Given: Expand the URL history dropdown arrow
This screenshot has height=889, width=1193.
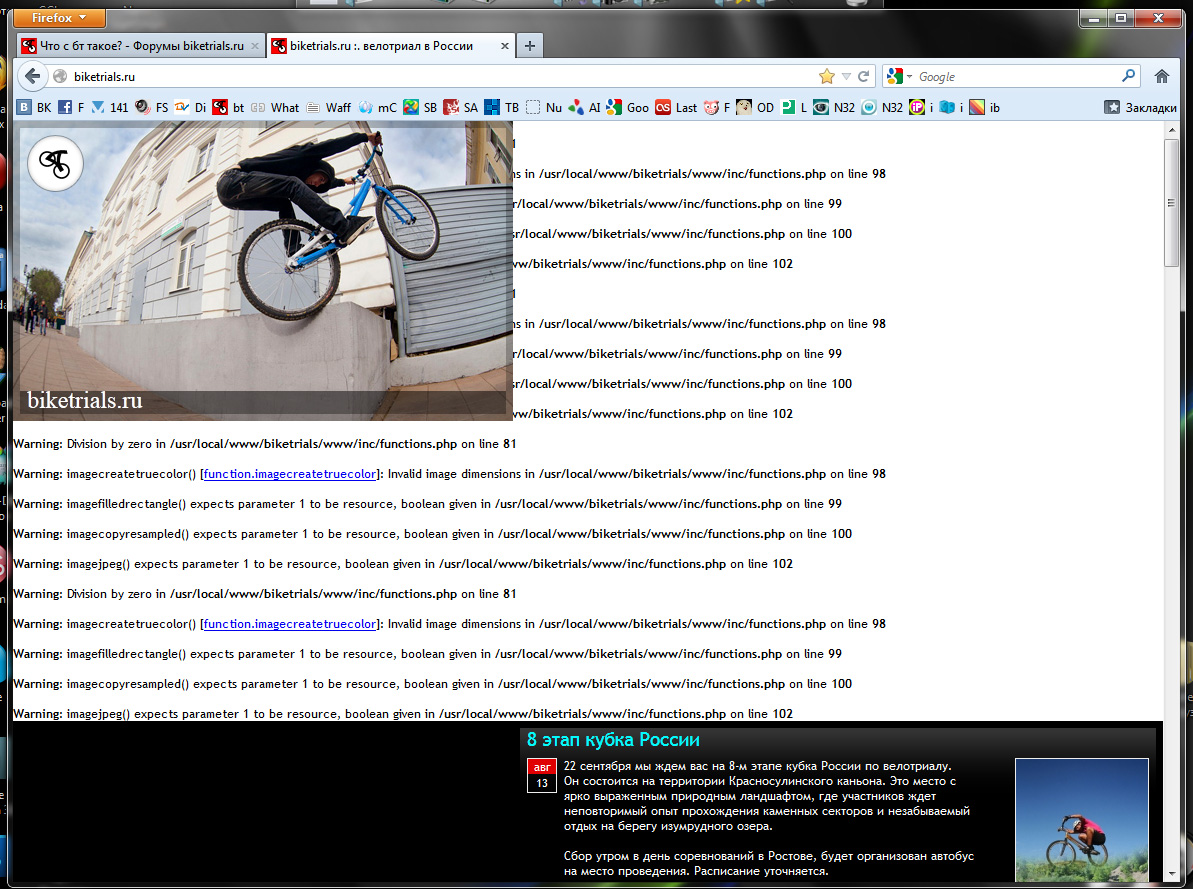Looking at the screenshot, I should tap(846, 76).
